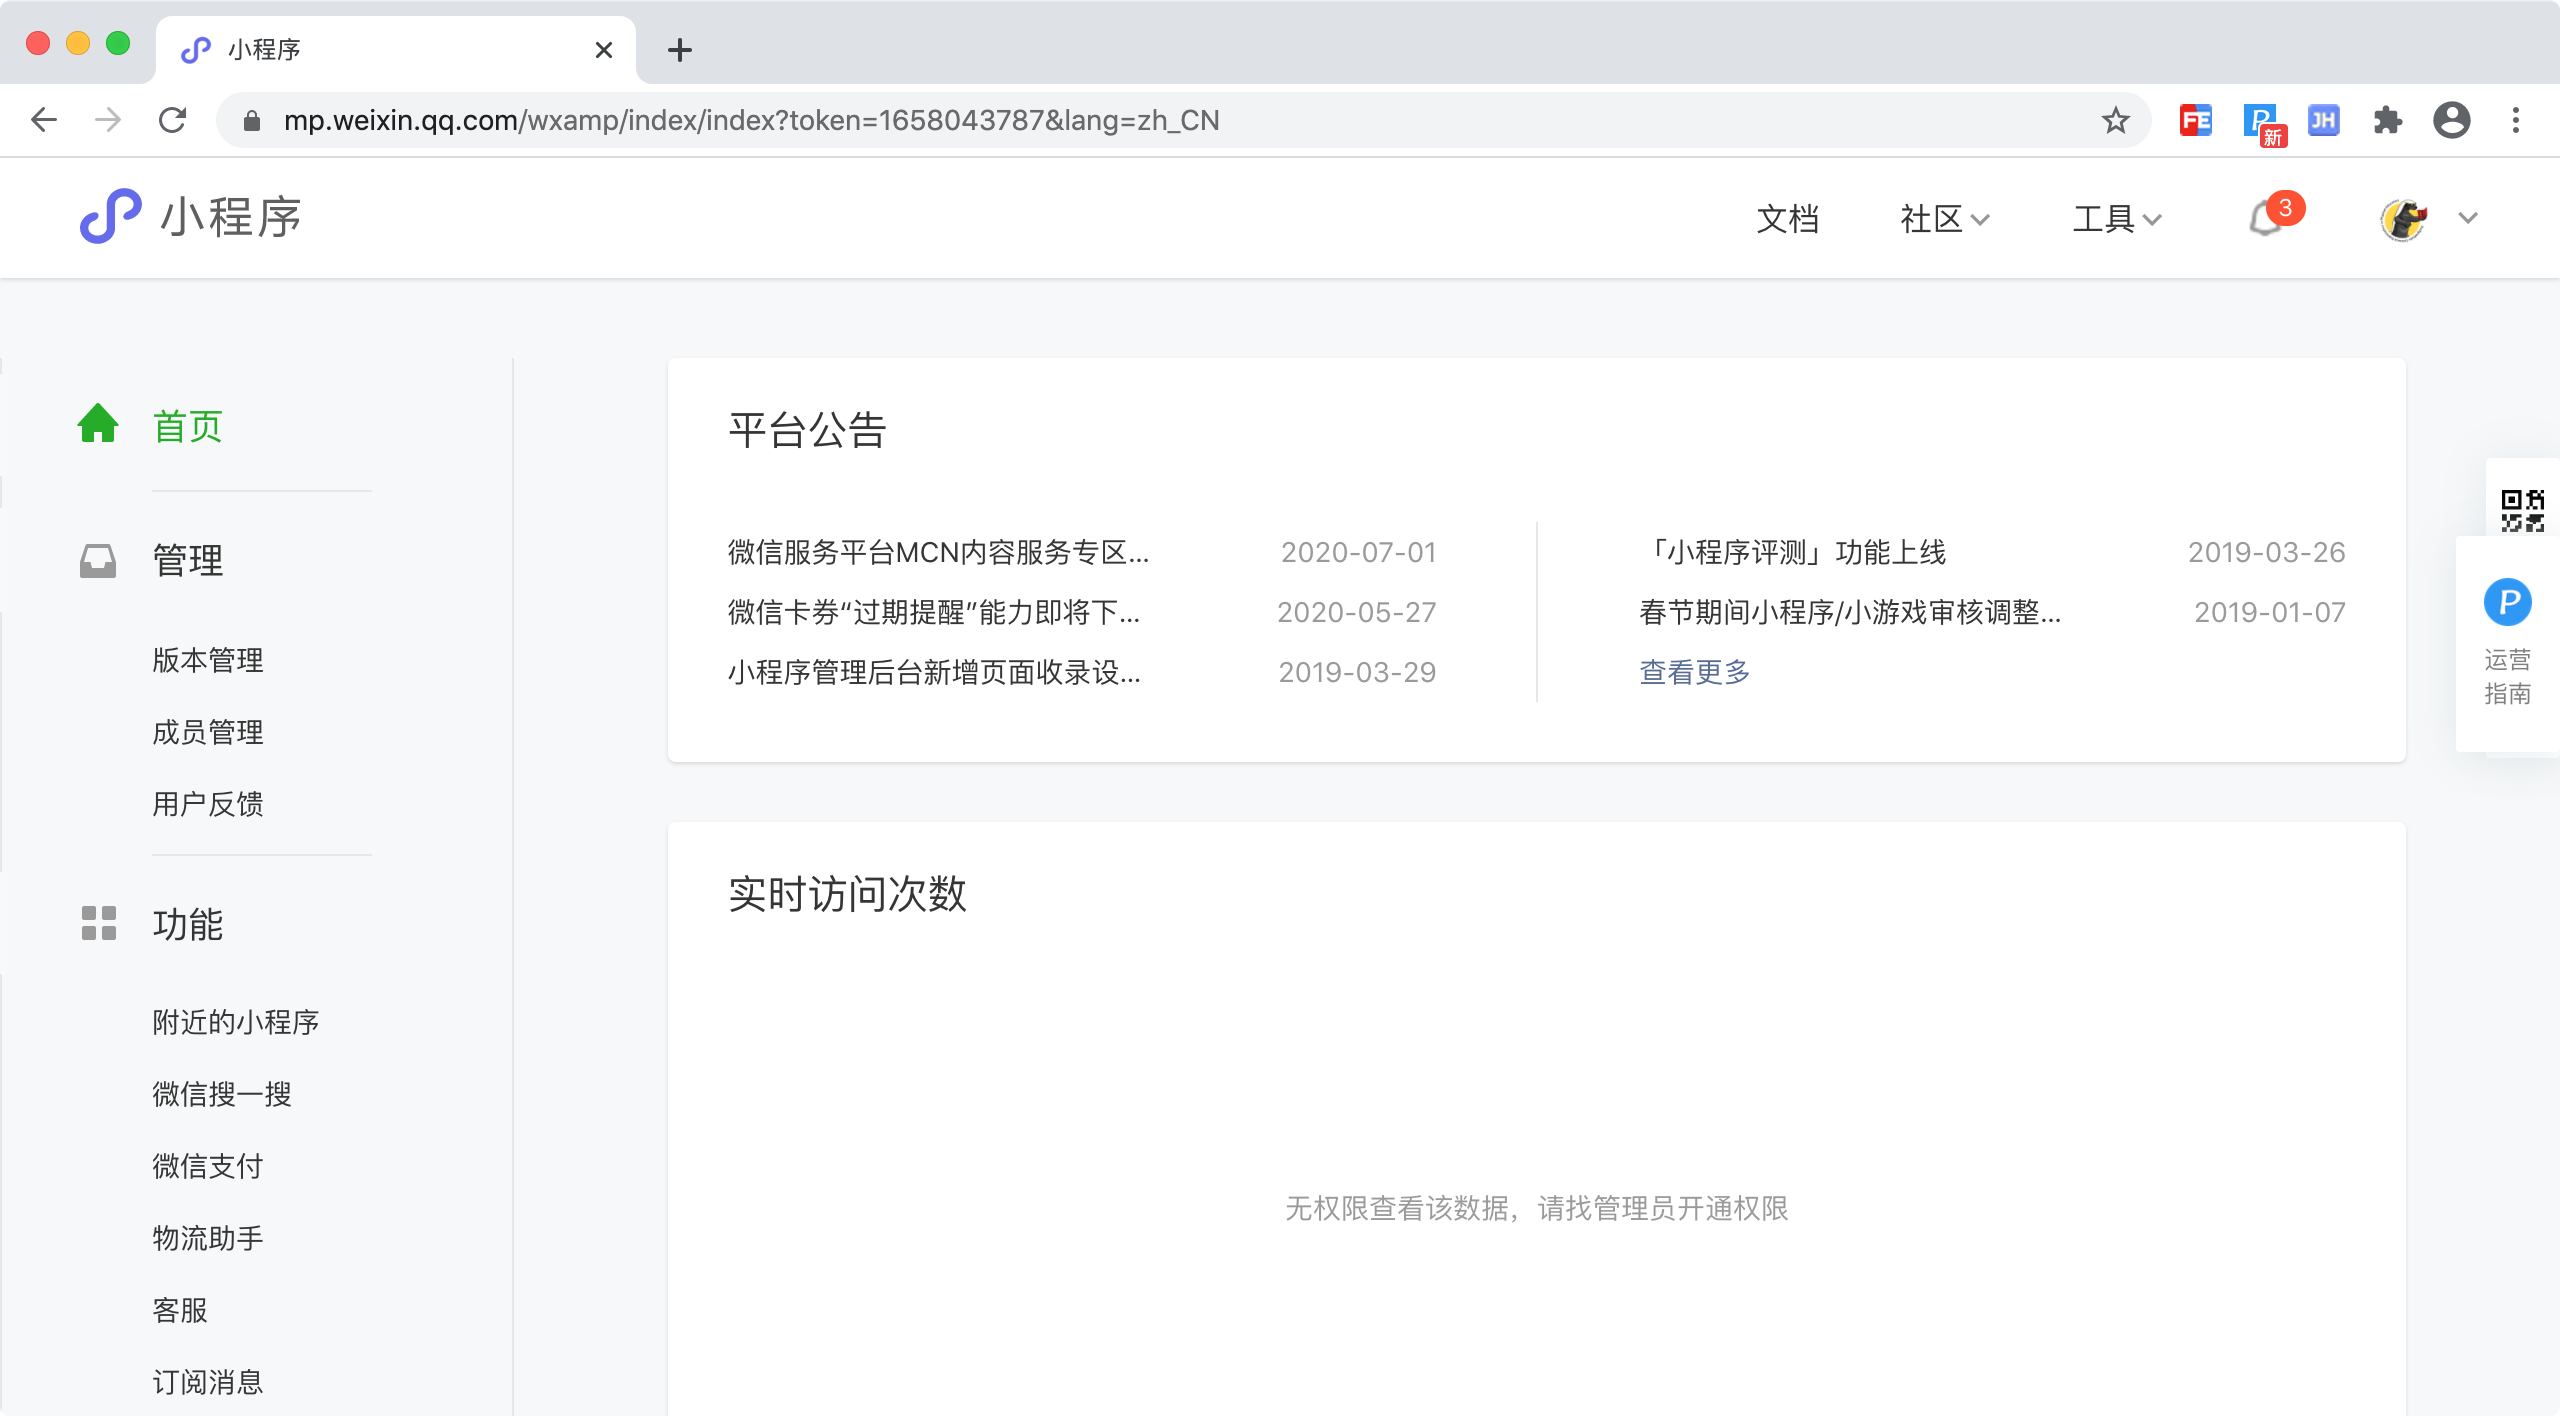The image size is (2560, 1416).
Task: Open a new browser tab
Action: coord(680,50)
